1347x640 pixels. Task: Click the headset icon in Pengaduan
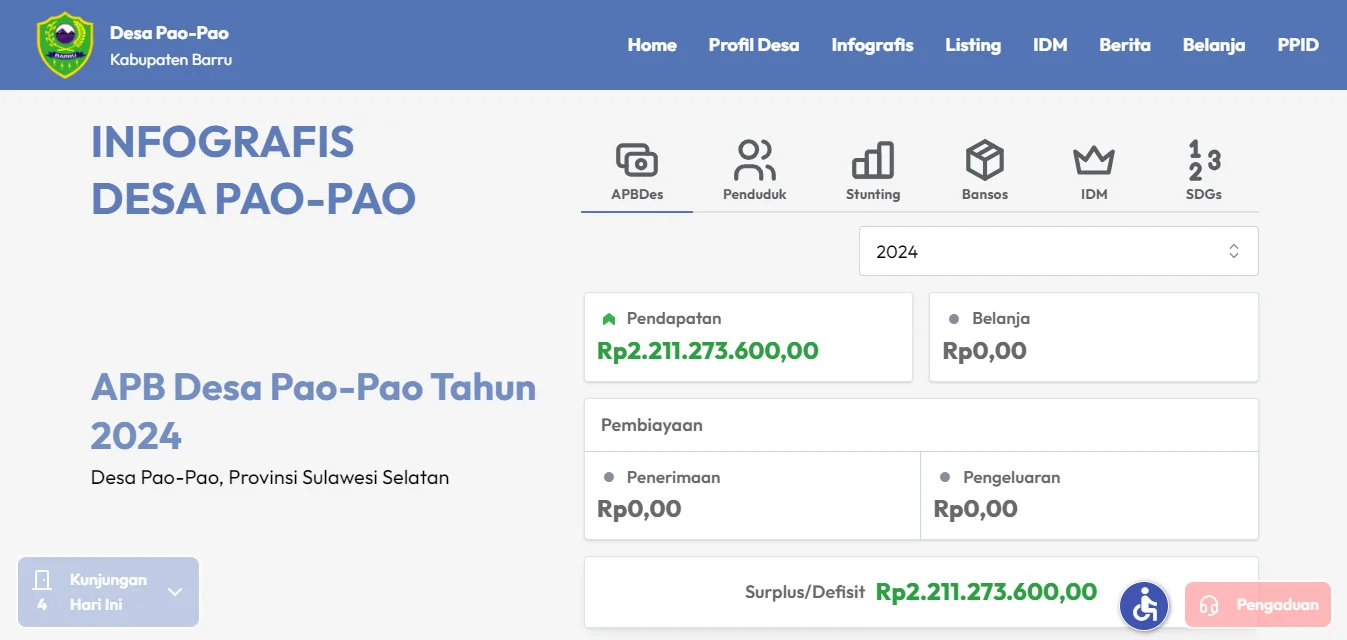[x=1209, y=605]
